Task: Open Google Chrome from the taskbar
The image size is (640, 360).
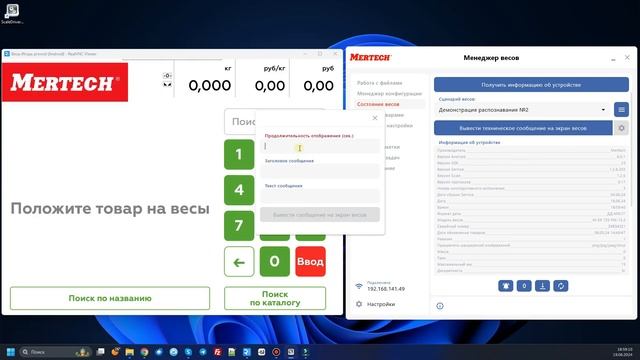Action: coord(144,352)
